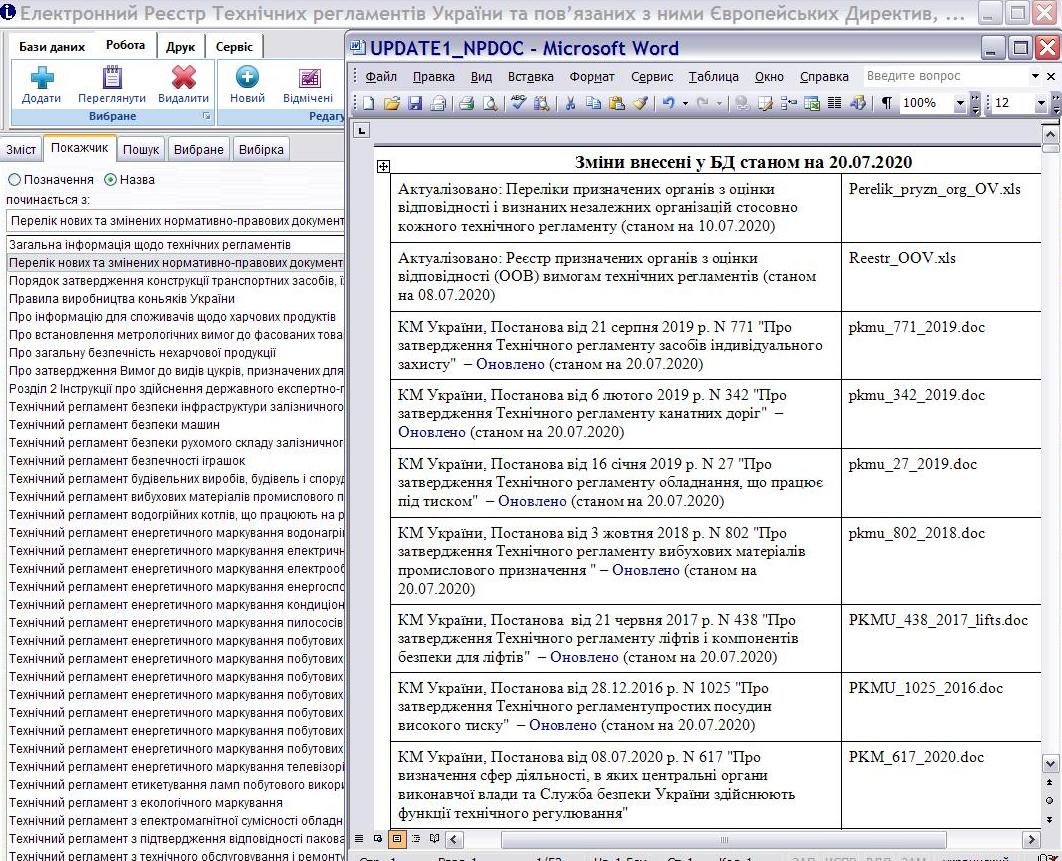This screenshot has width=1062, height=861.
Task: Click the Reestr_OOV.xls table cell
Action: click(941, 277)
